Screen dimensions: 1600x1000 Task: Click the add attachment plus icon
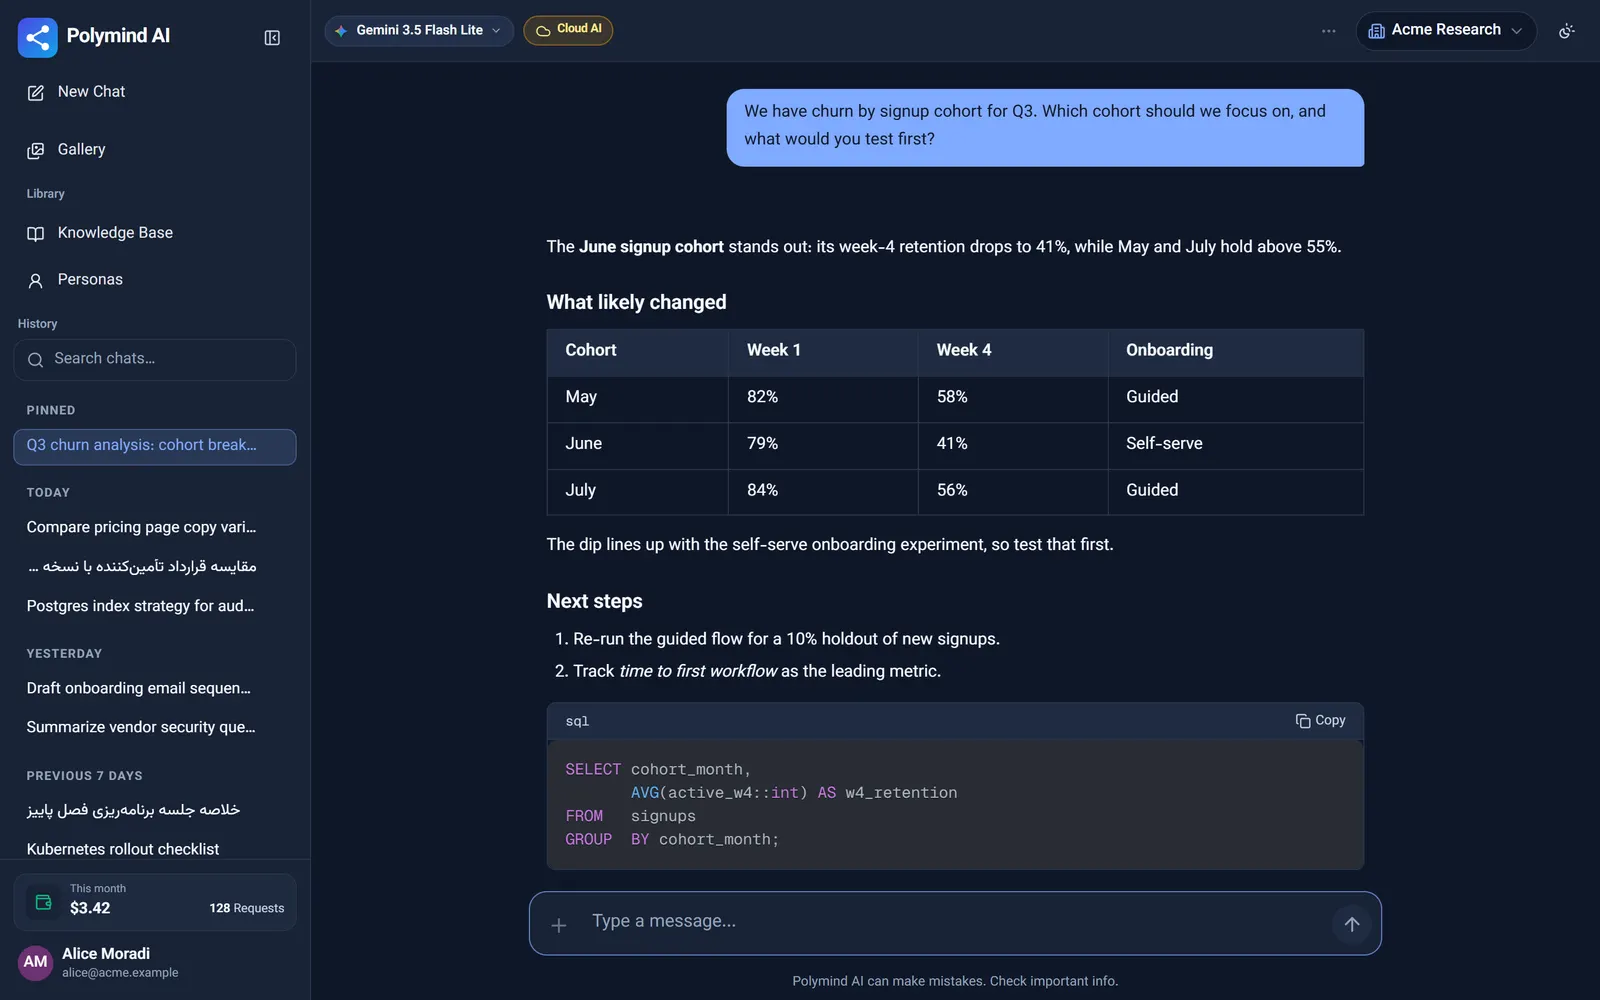click(559, 925)
